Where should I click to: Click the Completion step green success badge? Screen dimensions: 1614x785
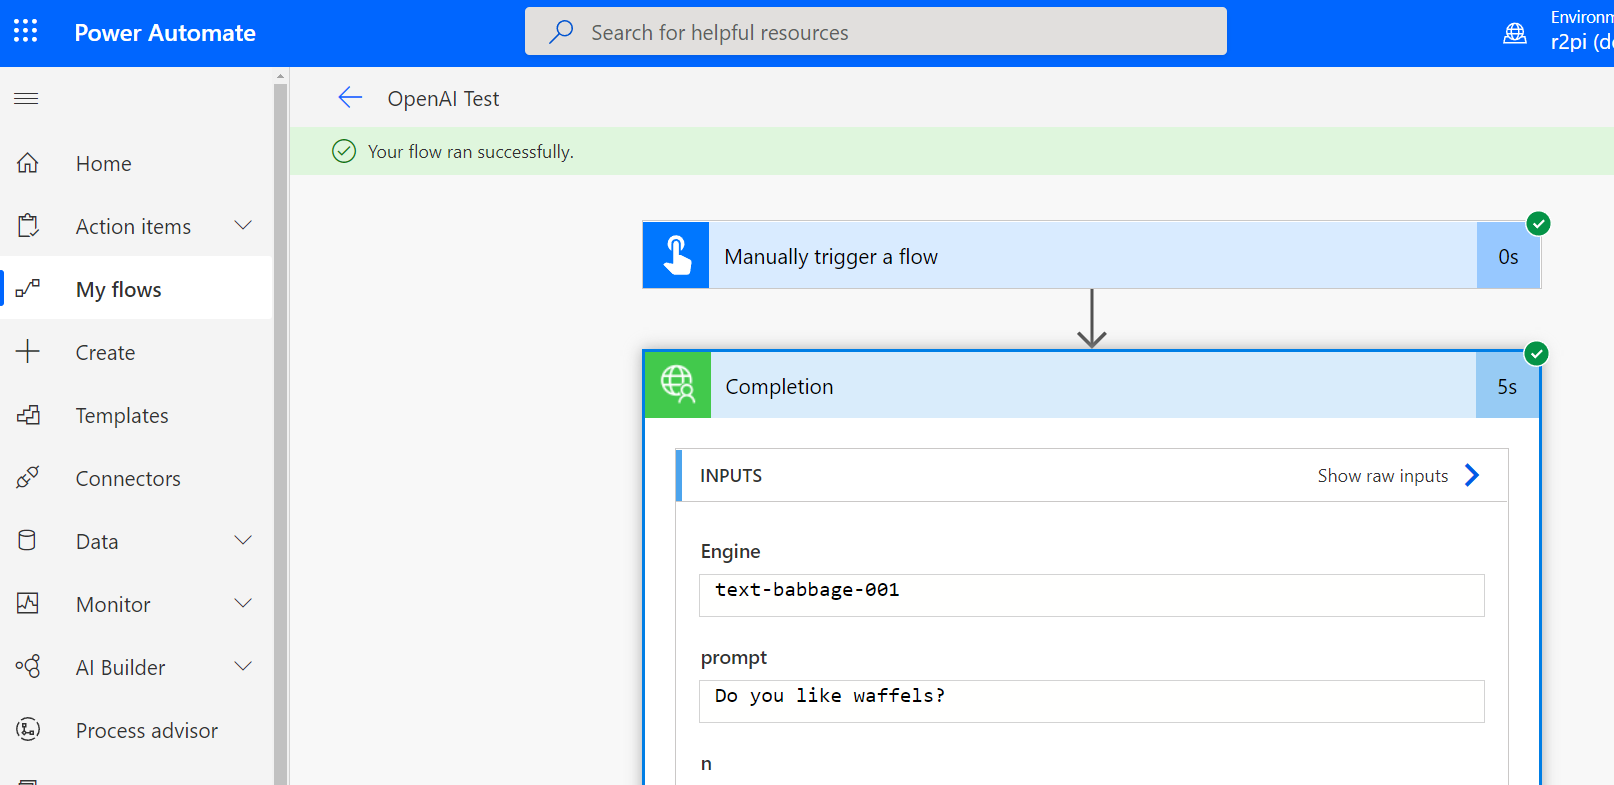pos(1537,354)
